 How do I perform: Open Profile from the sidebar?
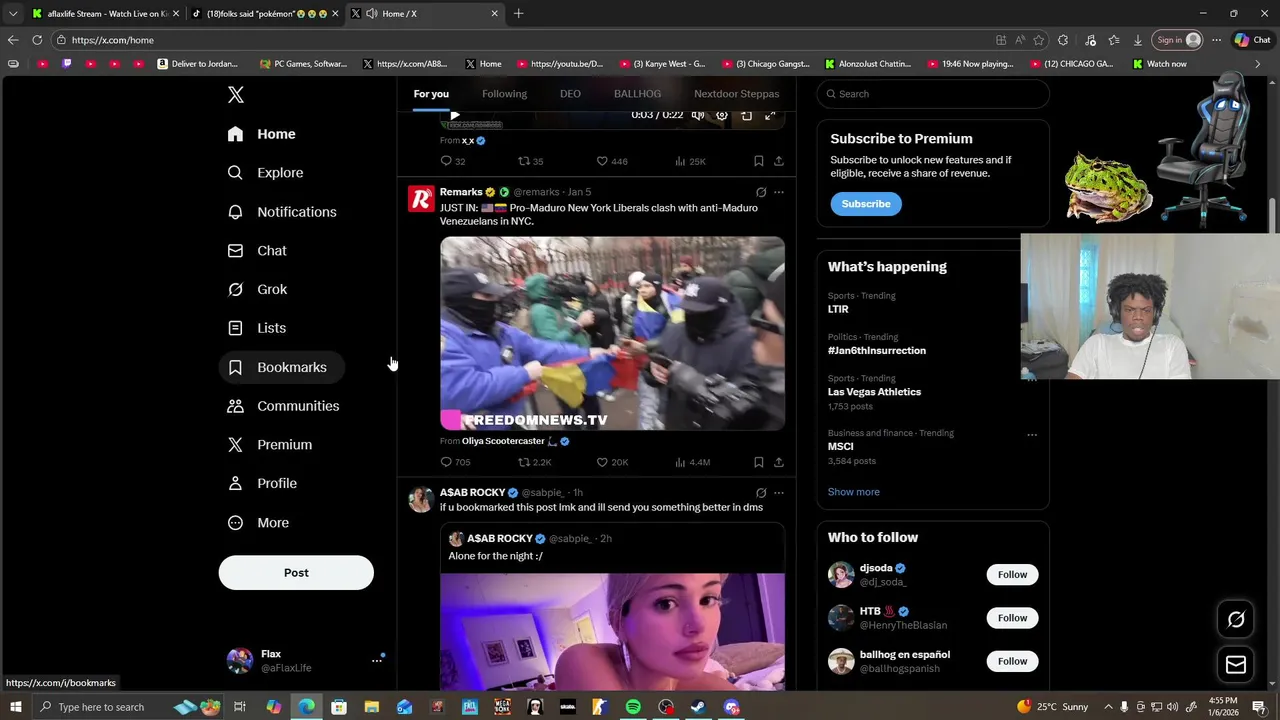pyautogui.click(x=262, y=483)
